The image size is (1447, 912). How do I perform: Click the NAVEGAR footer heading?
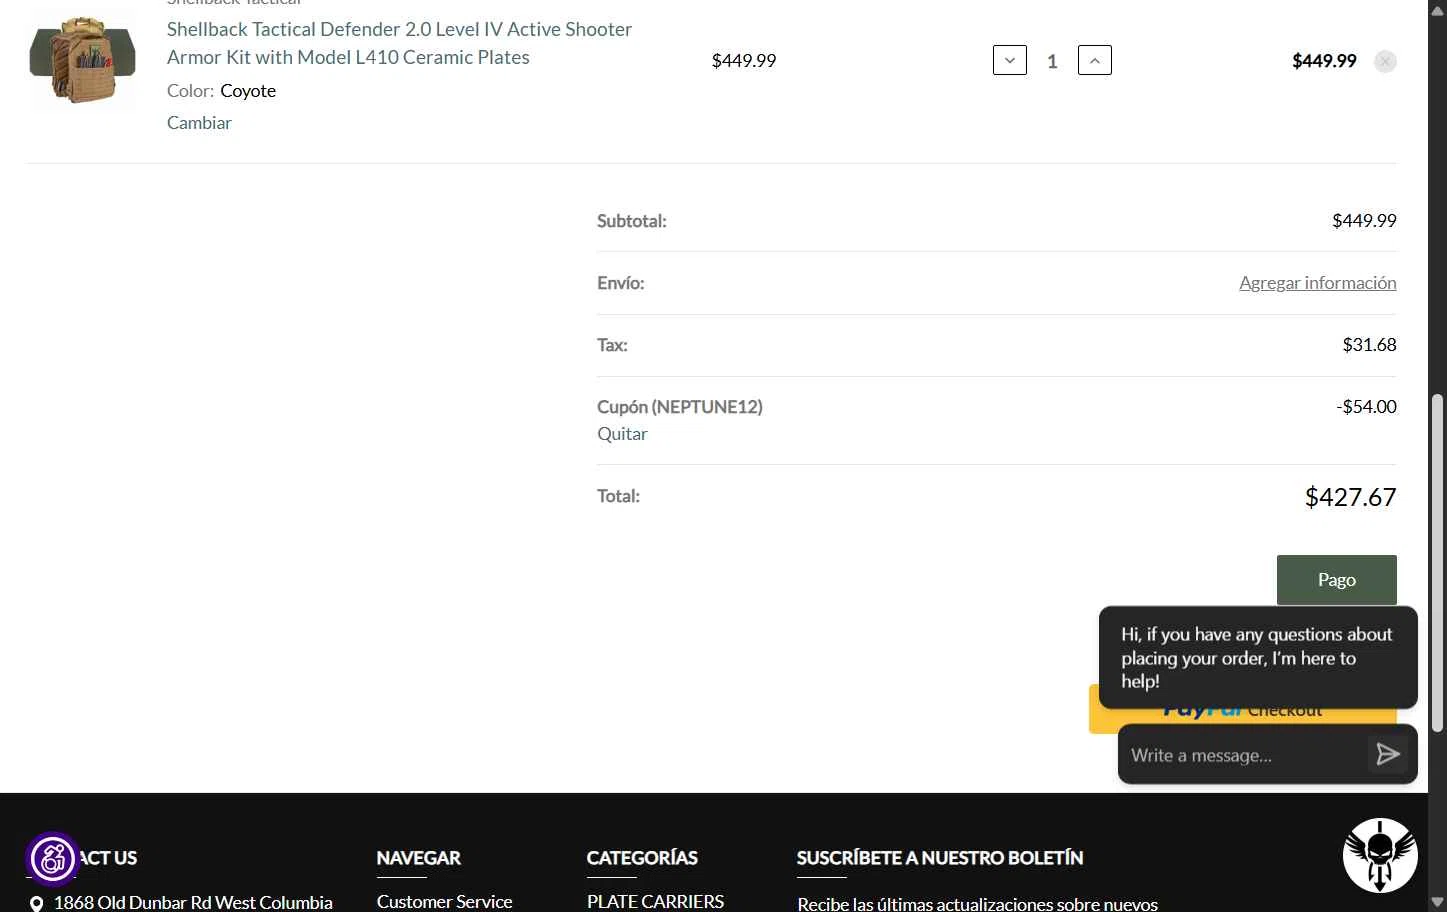pyautogui.click(x=418, y=858)
